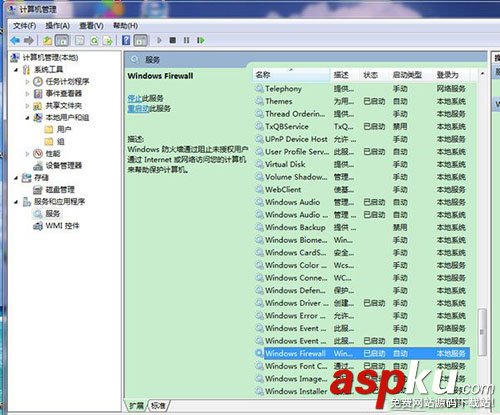The width and height of the screenshot is (500, 415).
Task: Select the Virtual Disk service
Action: tap(362, 164)
